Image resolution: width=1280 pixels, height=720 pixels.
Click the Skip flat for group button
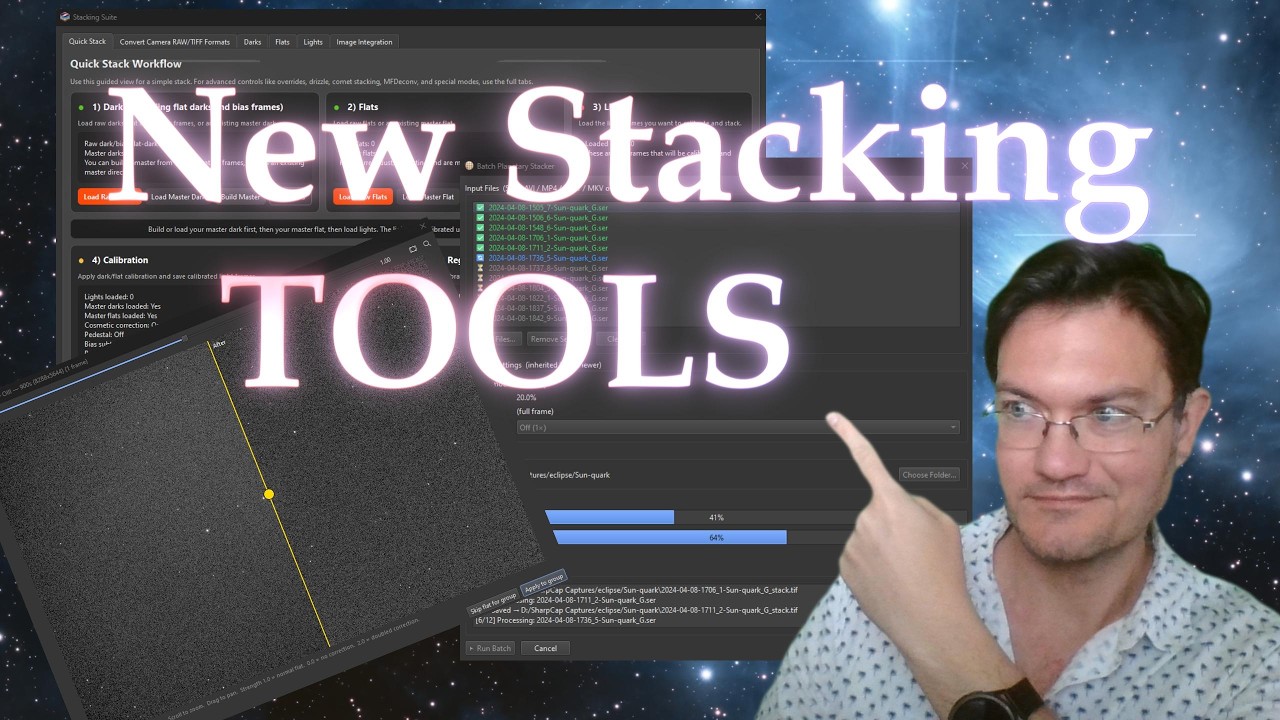494,602
